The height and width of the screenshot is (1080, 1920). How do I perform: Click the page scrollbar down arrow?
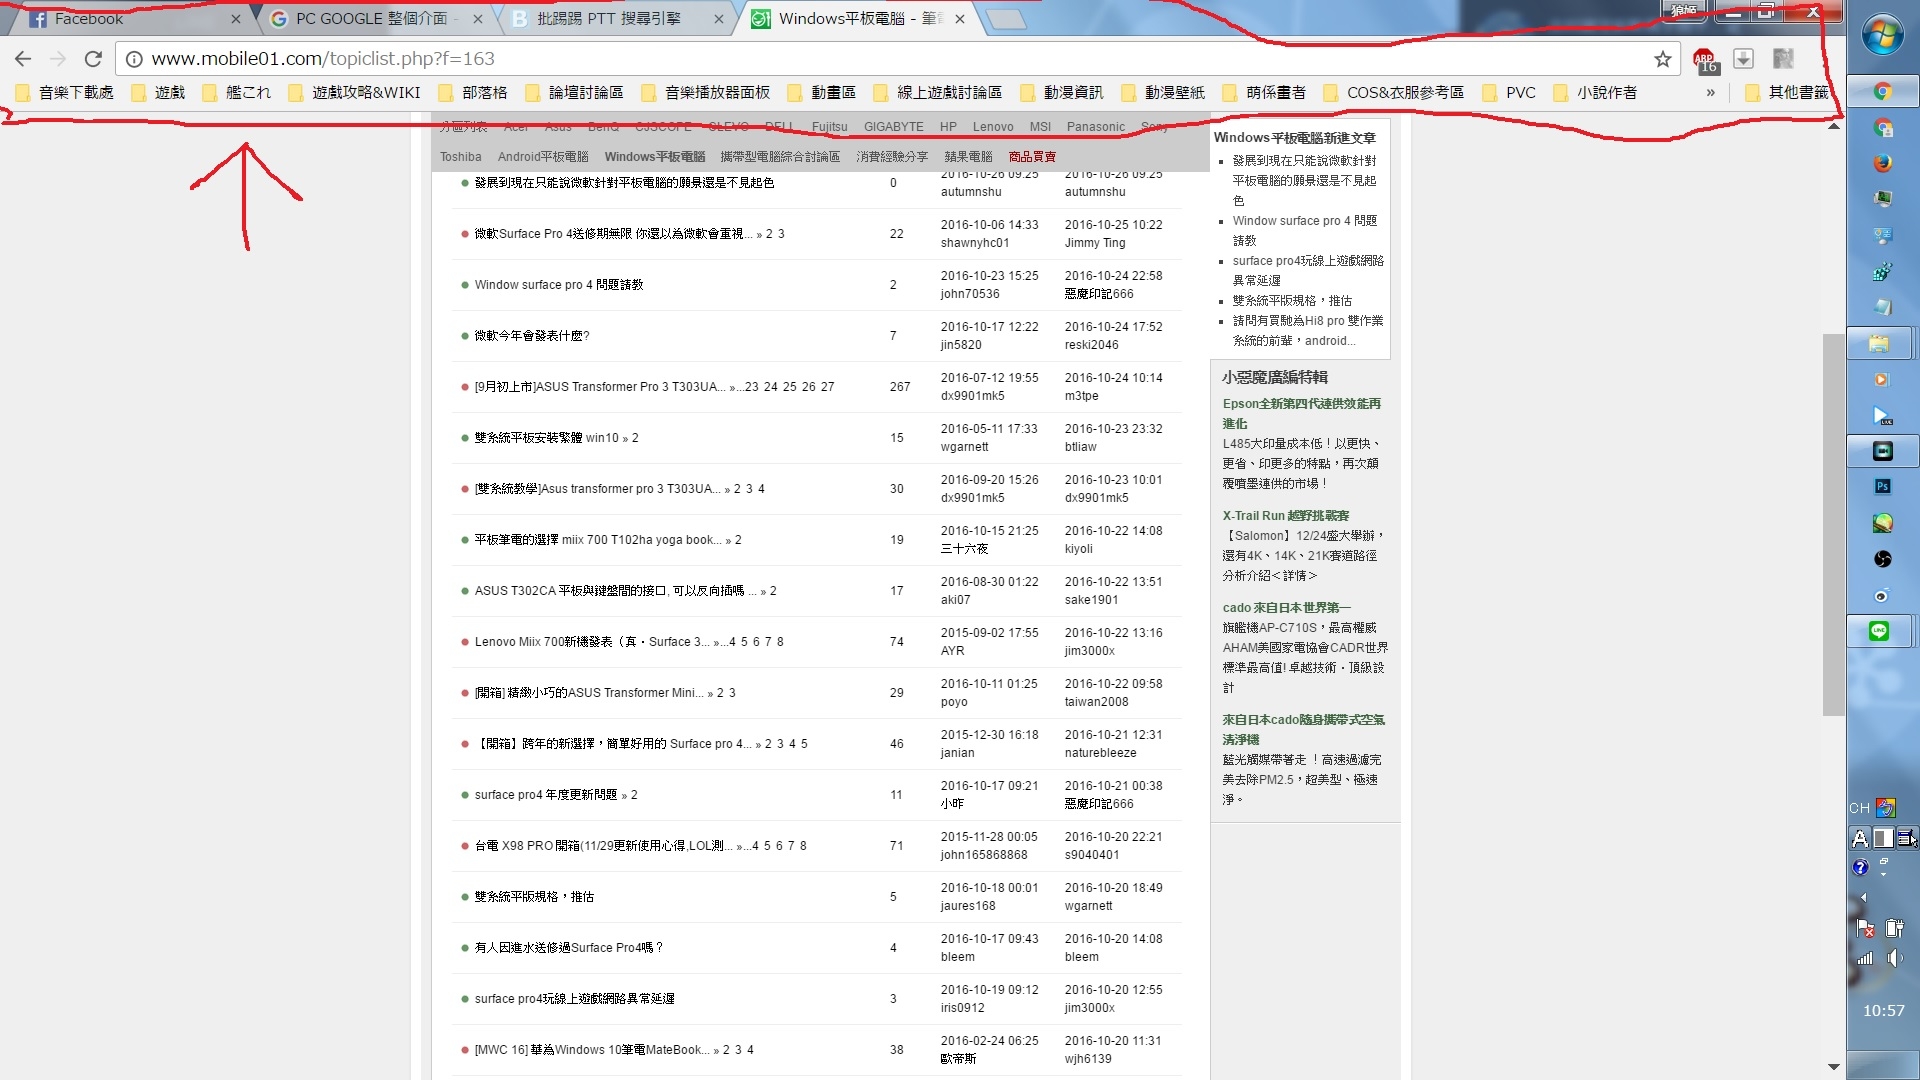1834,1067
